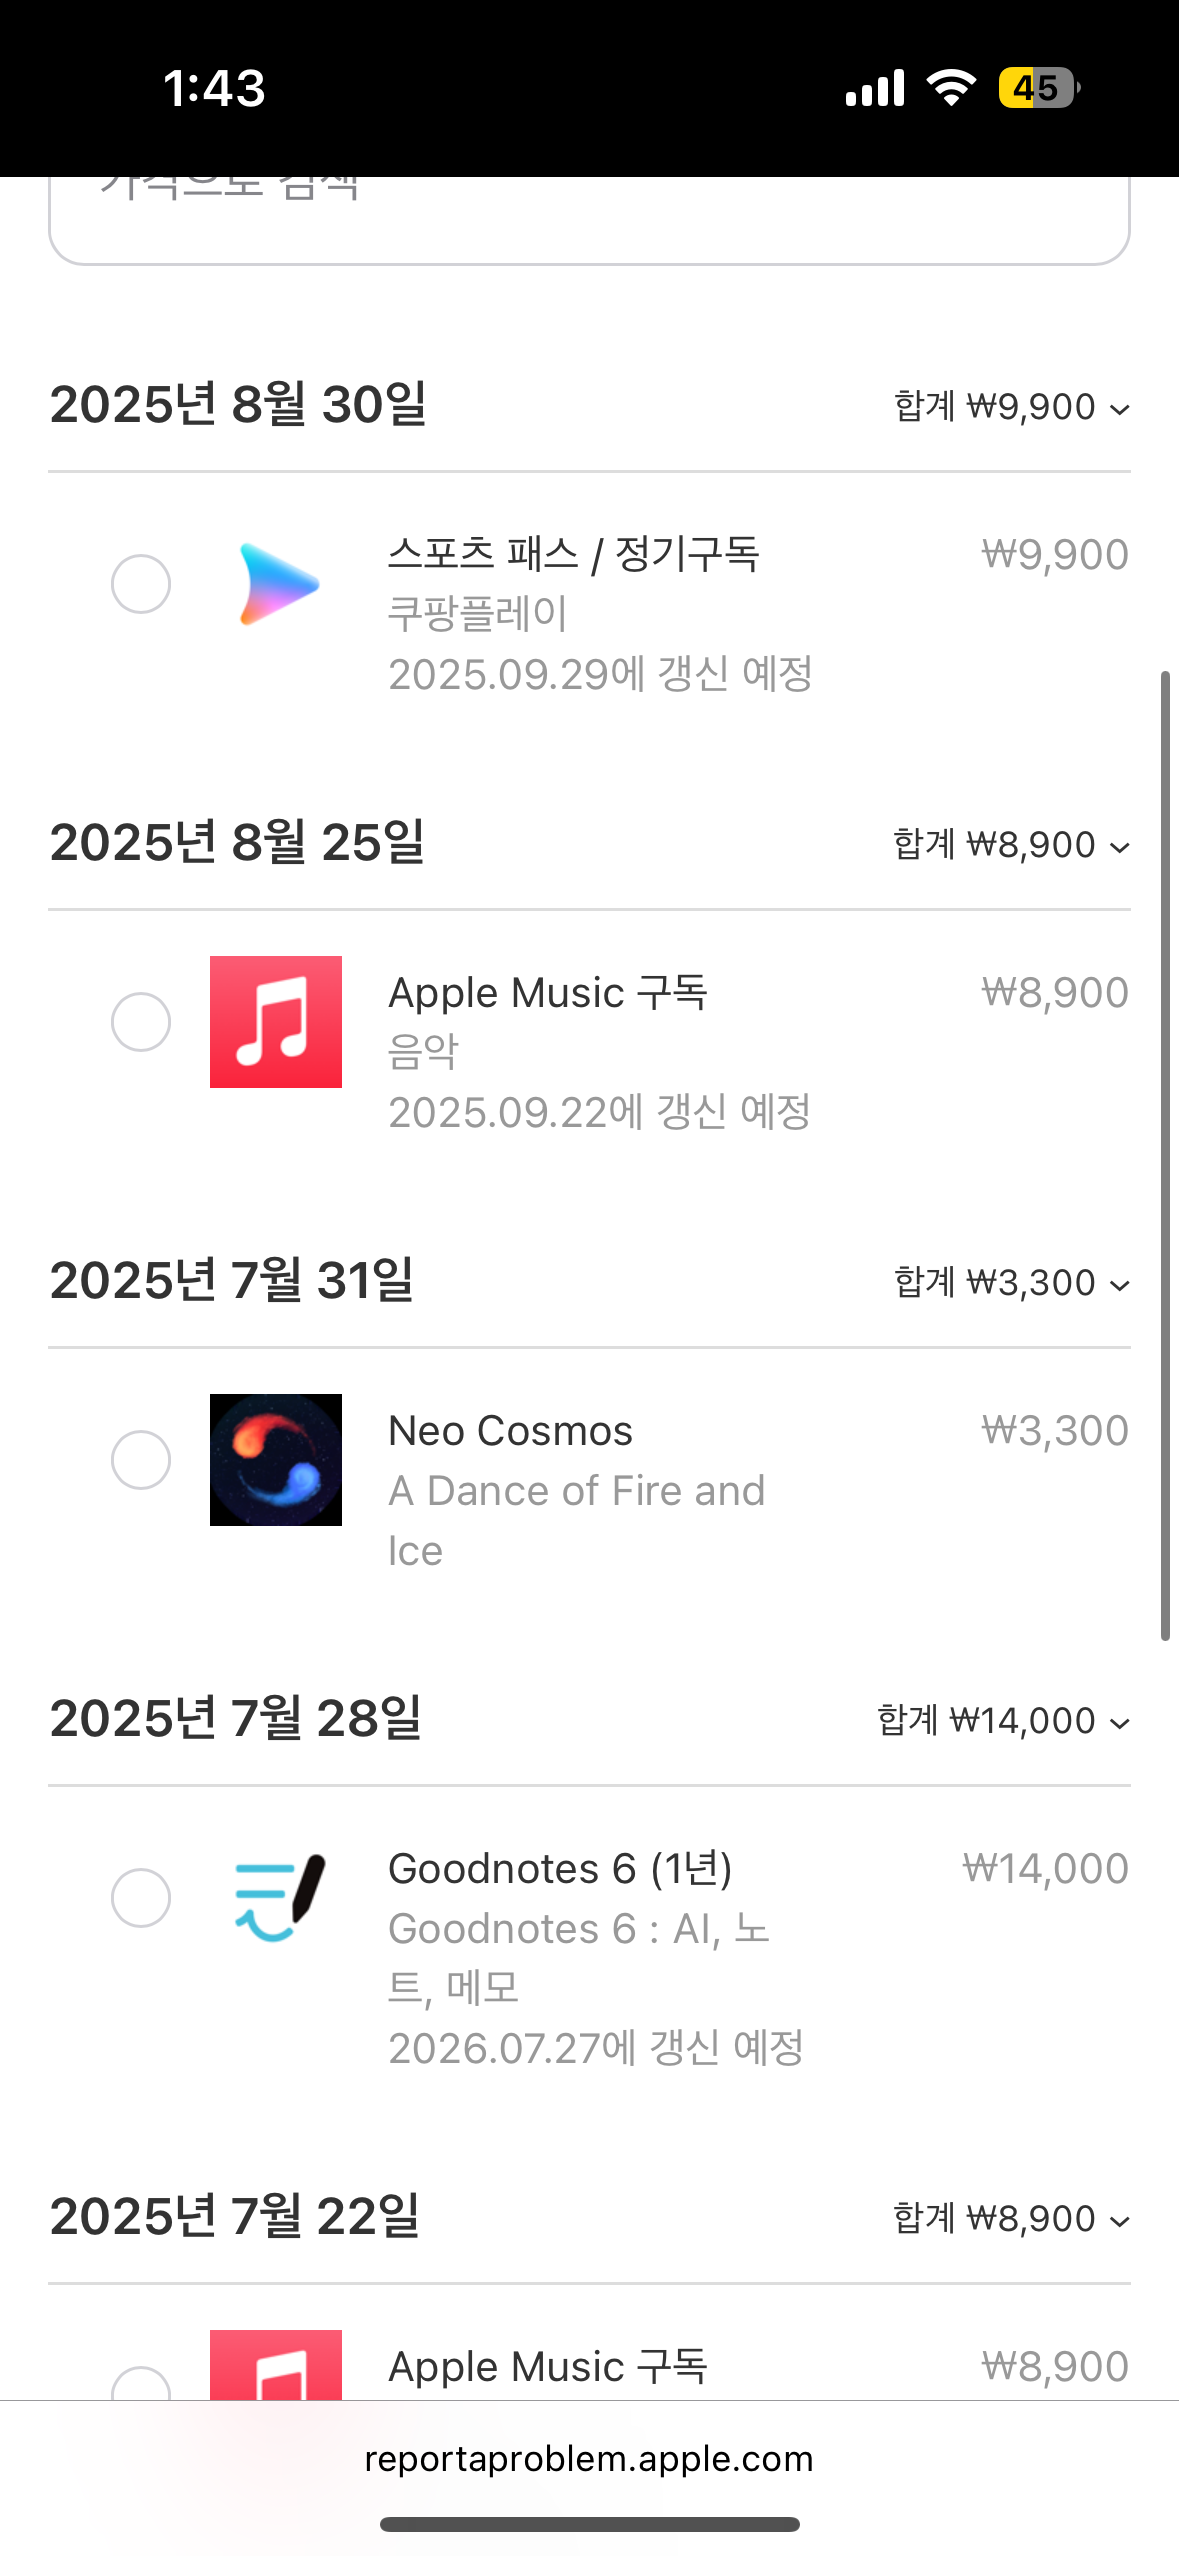Tap the Wi-Fi status icon
1179x2556 pixels.
(951, 88)
